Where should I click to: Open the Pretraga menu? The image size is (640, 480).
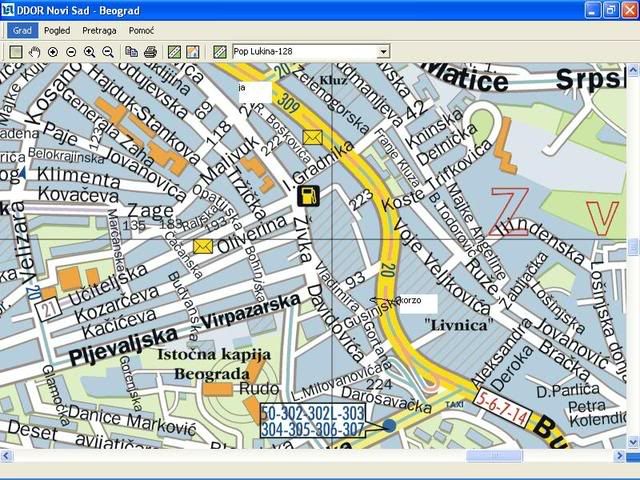pos(99,30)
